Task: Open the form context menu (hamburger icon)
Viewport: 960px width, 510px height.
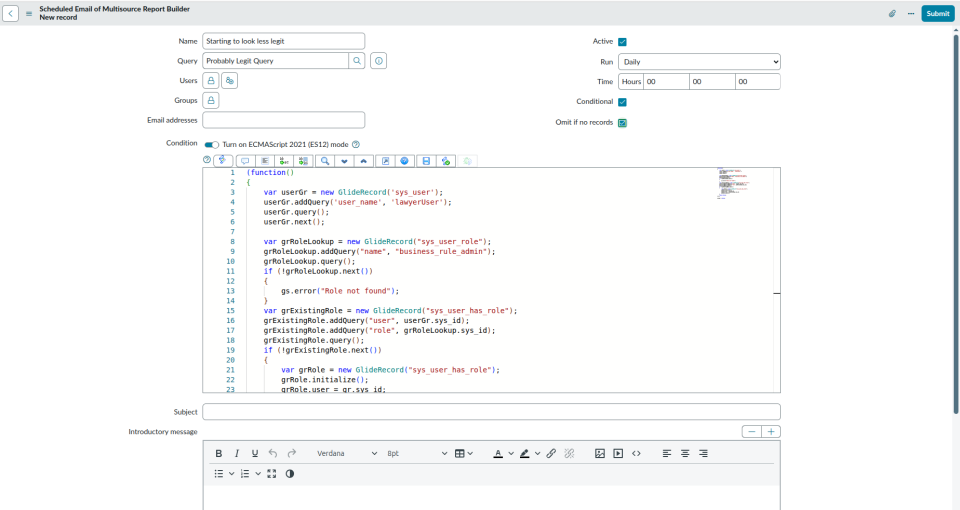Action: [x=29, y=13]
